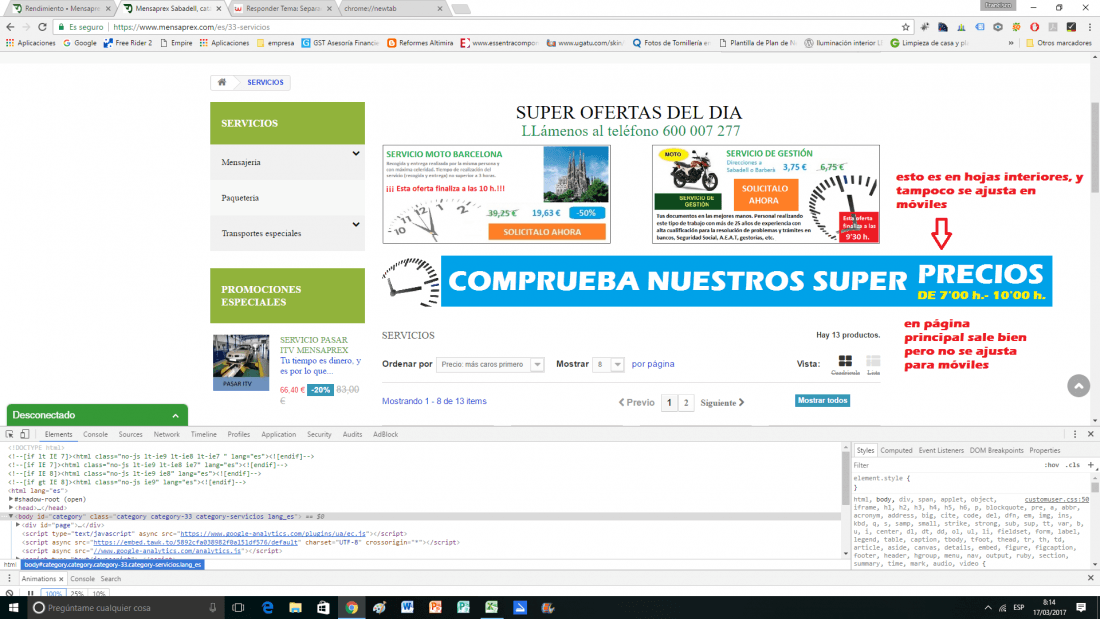Open the Mostrar items-per-page dropdown
This screenshot has height=619, width=1100.
coord(608,364)
